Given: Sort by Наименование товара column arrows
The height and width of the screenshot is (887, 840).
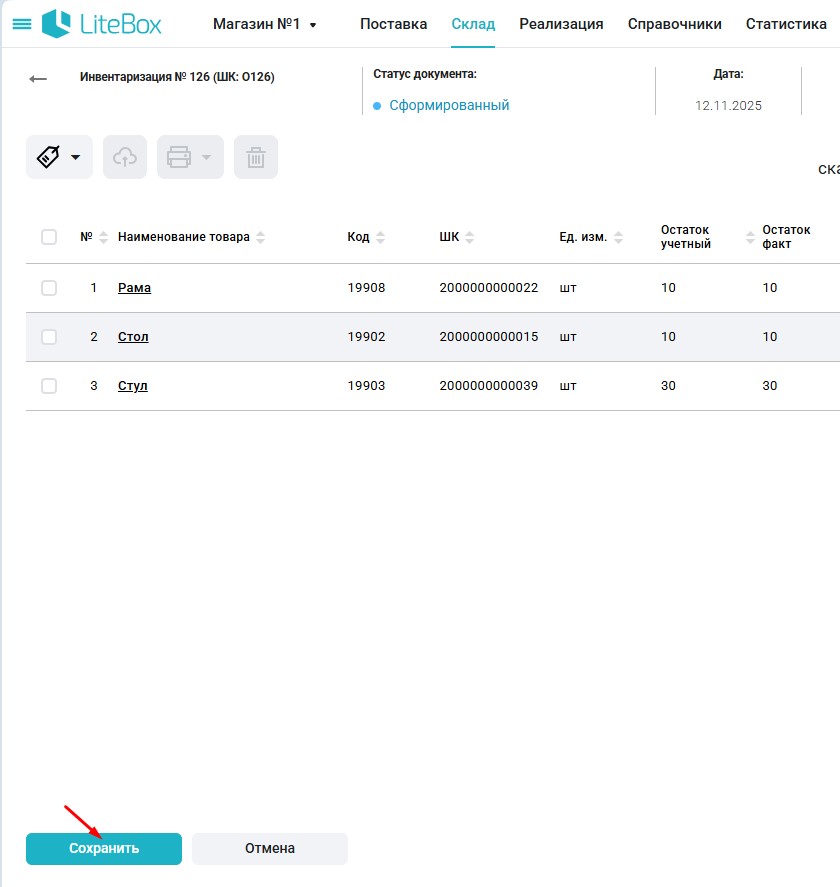Looking at the screenshot, I should click(x=261, y=238).
